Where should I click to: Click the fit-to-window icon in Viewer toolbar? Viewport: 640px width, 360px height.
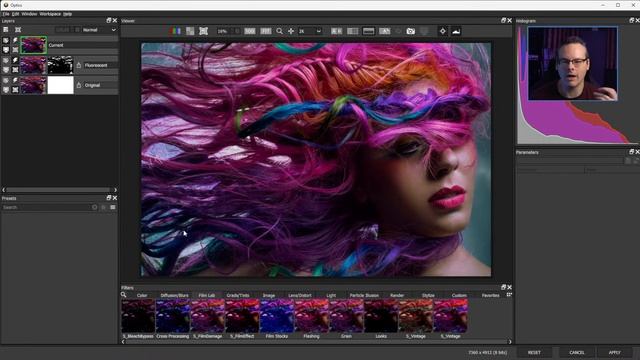click(203, 31)
